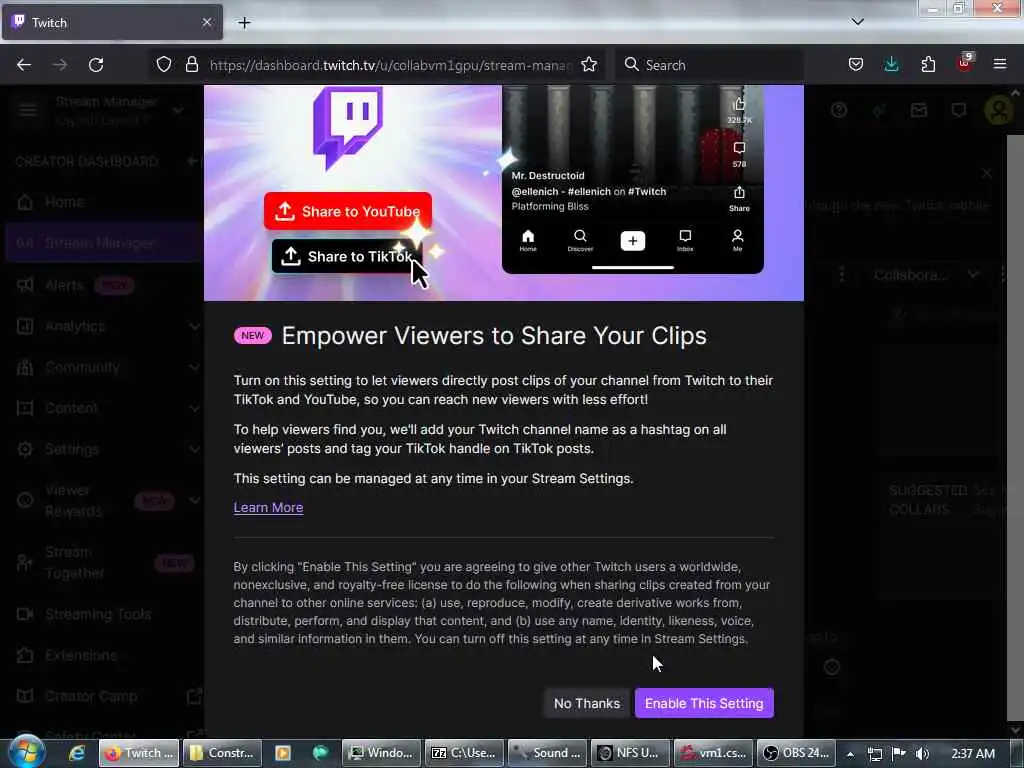Image resolution: width=1024 pixels, height=768 pixels.
Task: Expand the Stream Manager header dropdown
Action: point(178,110)
